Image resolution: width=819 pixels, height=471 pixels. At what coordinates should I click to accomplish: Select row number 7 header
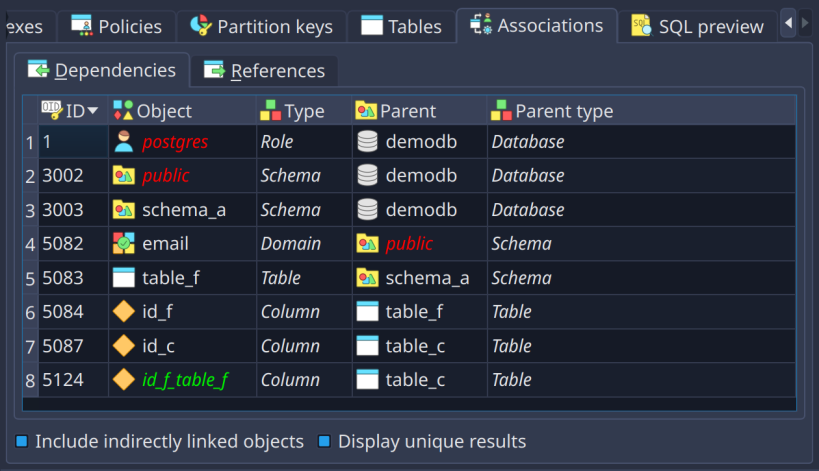tap(30, 346)
